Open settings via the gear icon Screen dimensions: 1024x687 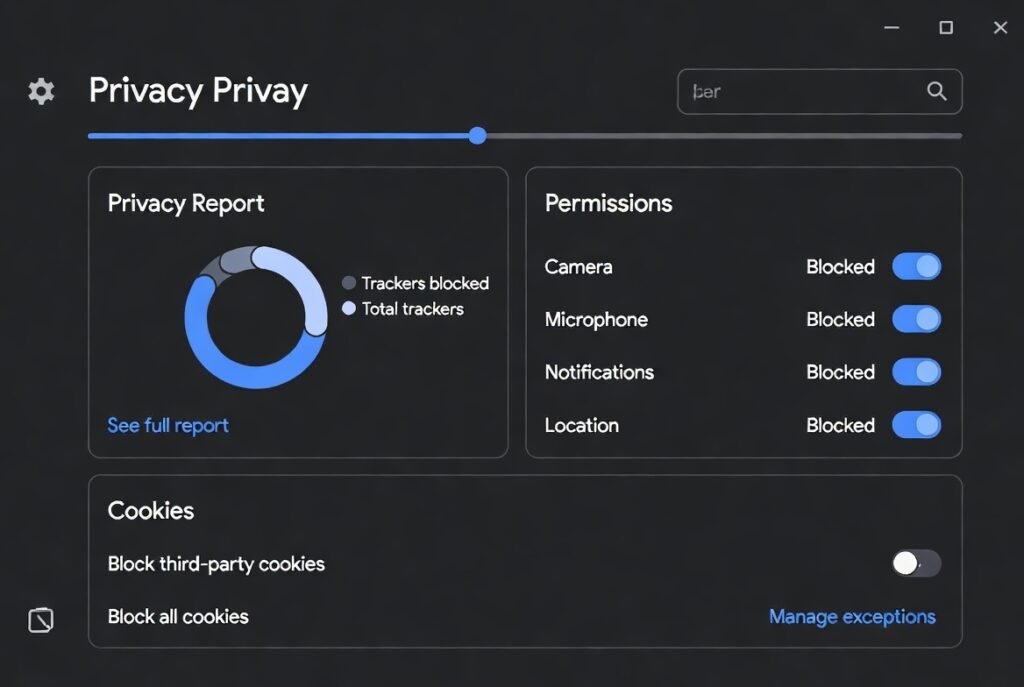tap(40, 91)
